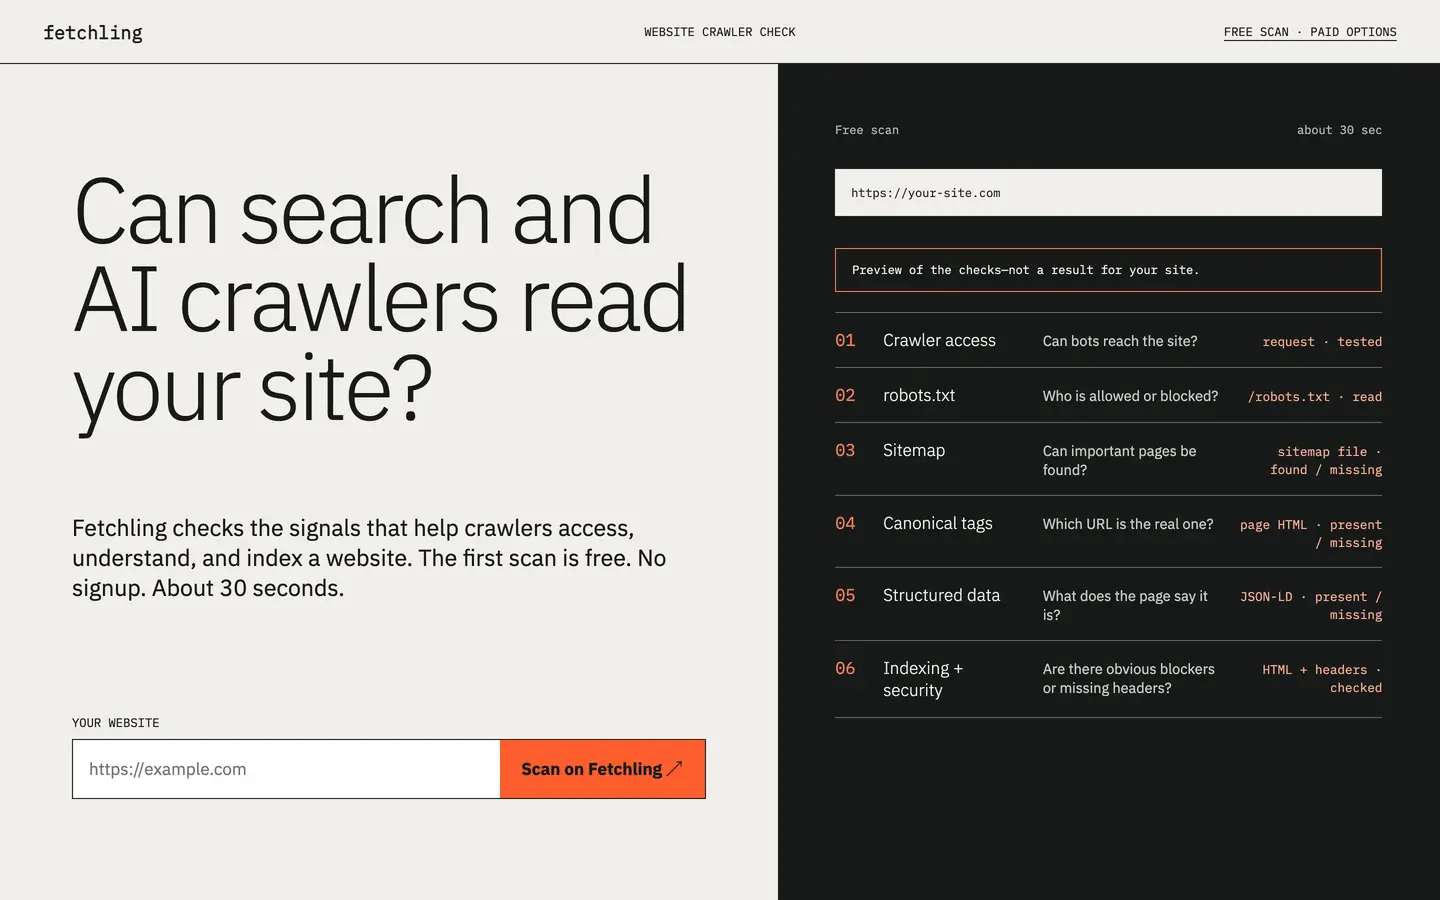
Task: Click 'What does the page say it is?' text
Action: pos(1125,605)
